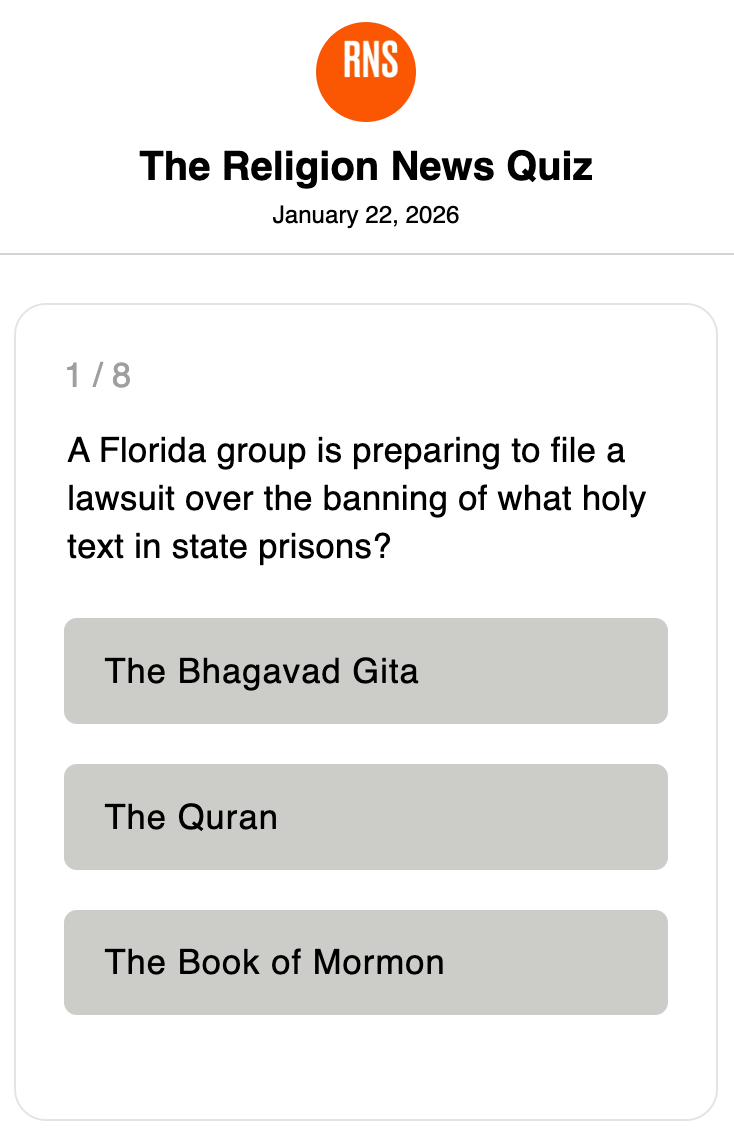Pick The Book of Mormon option

pos(366,963)
